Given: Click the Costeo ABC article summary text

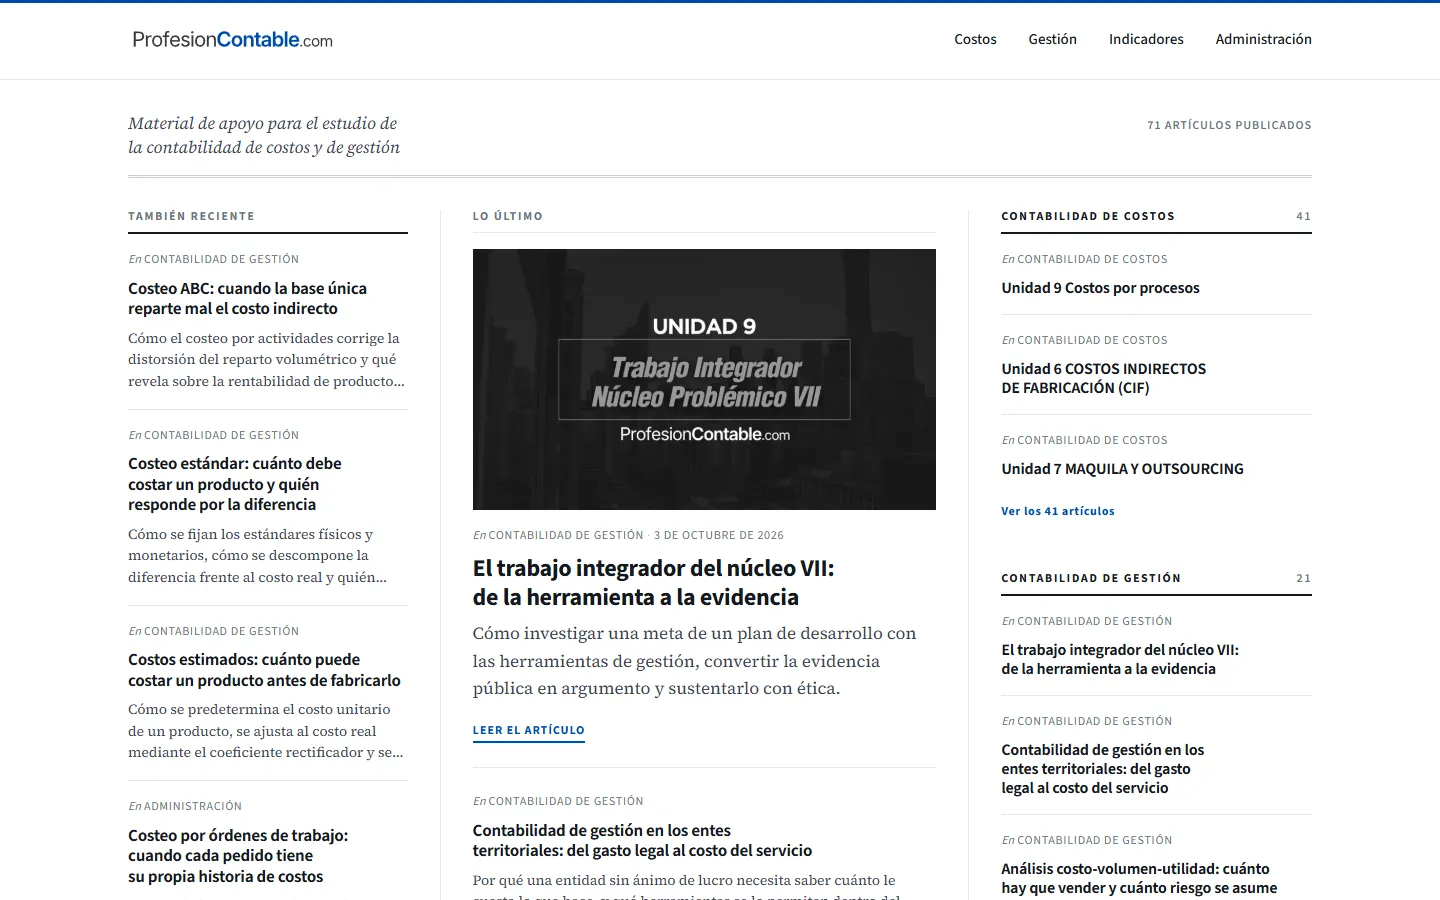Looking at the screenshot, I should click(266, 360).
